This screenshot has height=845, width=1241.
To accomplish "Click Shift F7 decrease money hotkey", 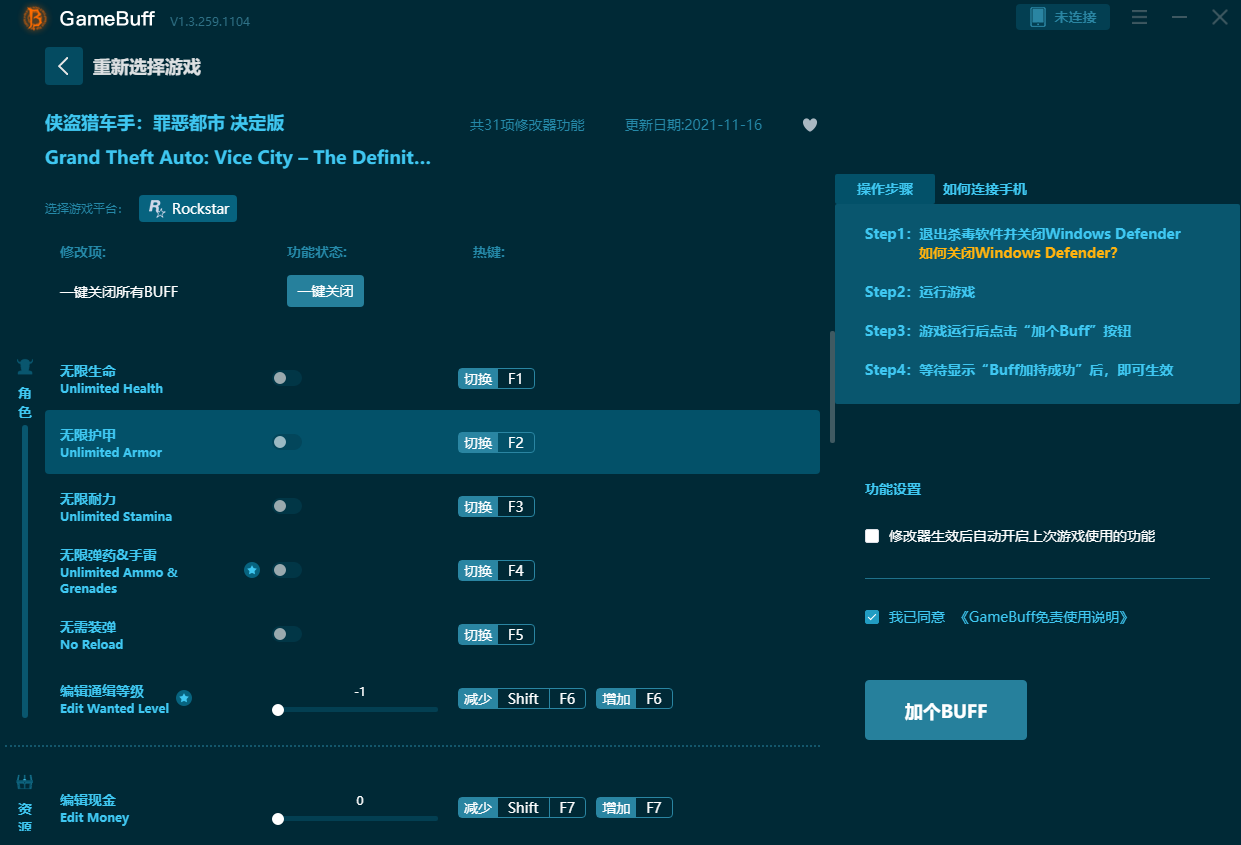I will [x=523, y=808].
